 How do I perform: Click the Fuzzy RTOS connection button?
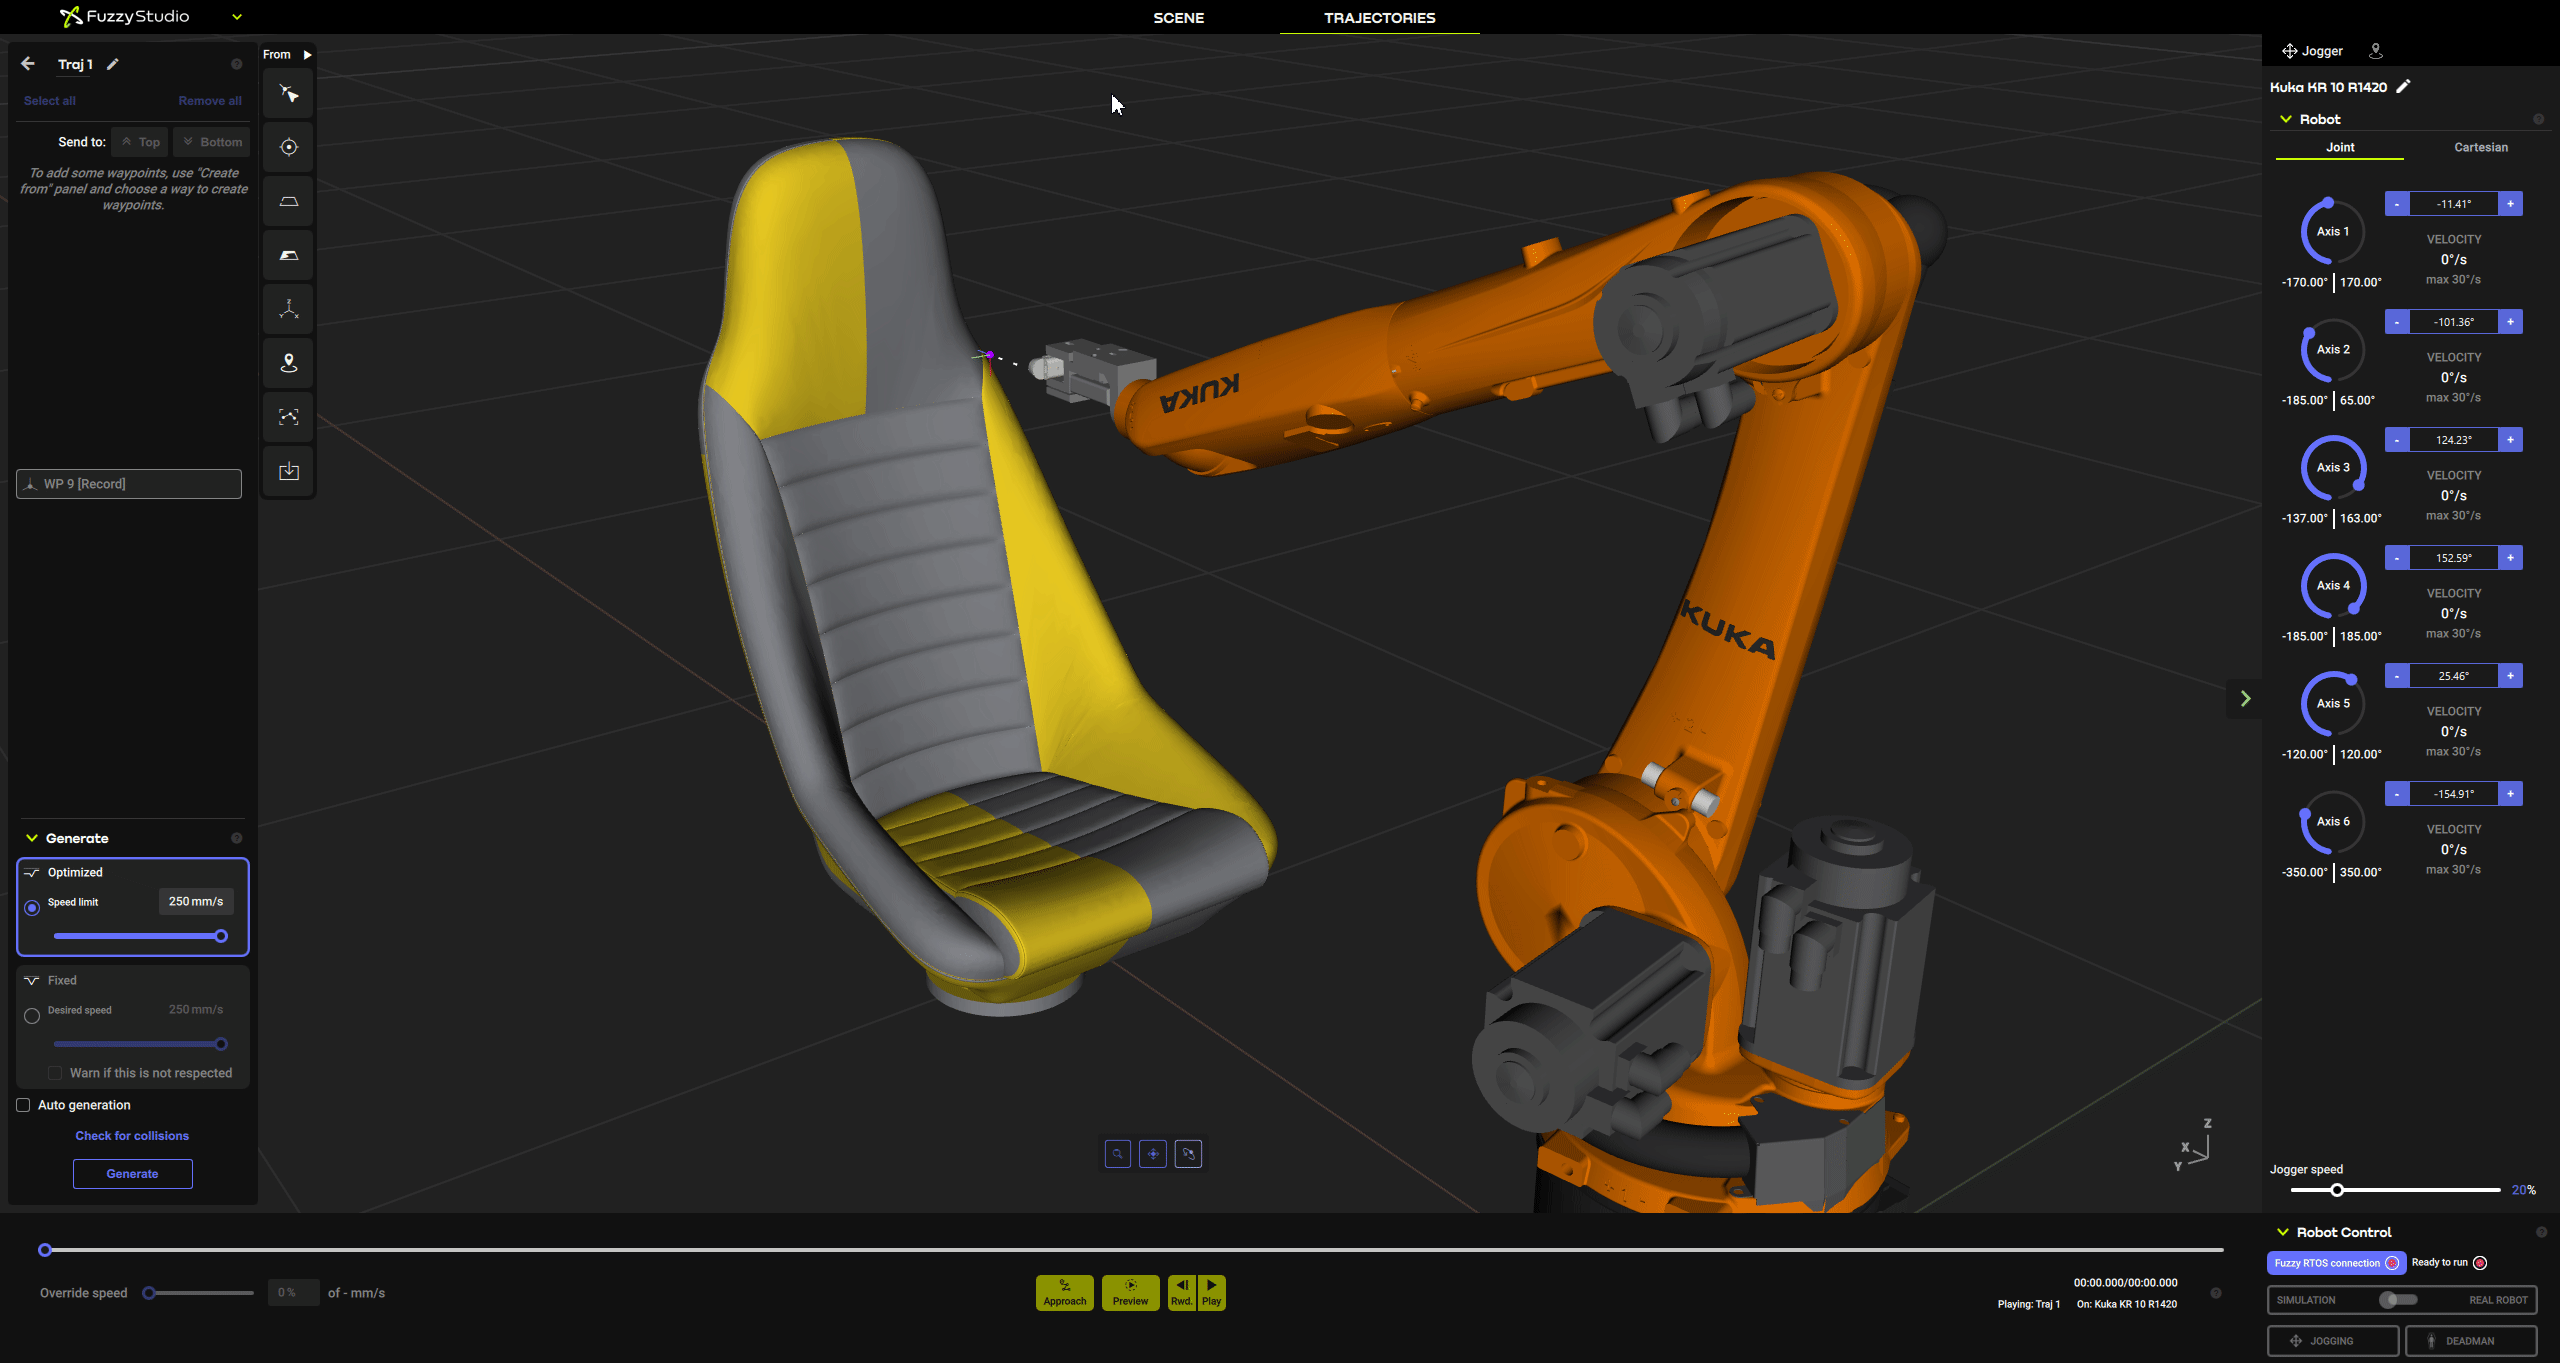2336,1263
